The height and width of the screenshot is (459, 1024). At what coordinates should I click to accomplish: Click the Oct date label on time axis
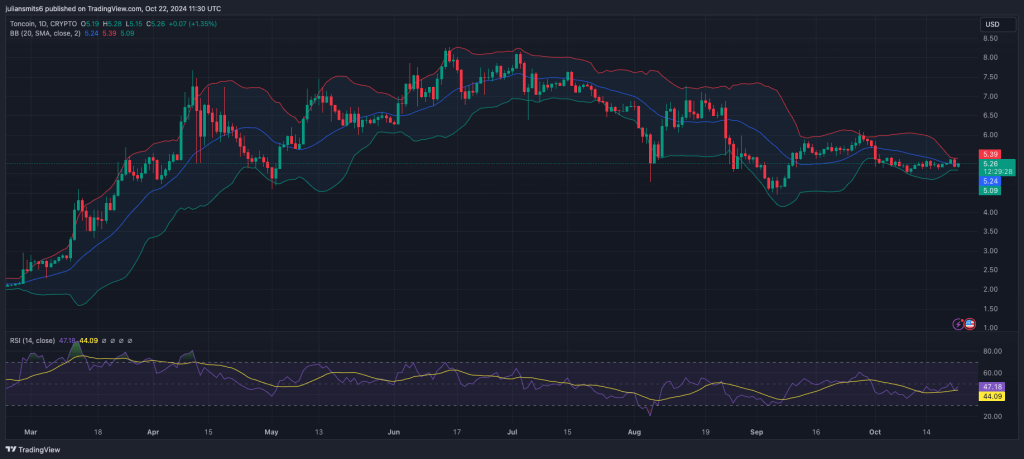(875, 432)
